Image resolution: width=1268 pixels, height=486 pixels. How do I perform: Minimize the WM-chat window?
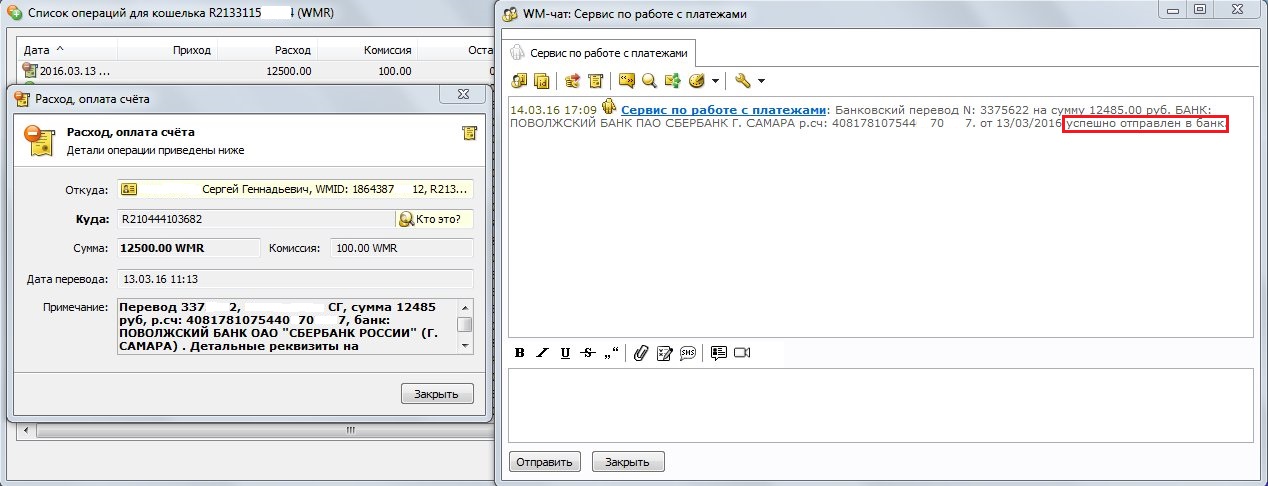pyautogui.click(x=1174, y=8)
